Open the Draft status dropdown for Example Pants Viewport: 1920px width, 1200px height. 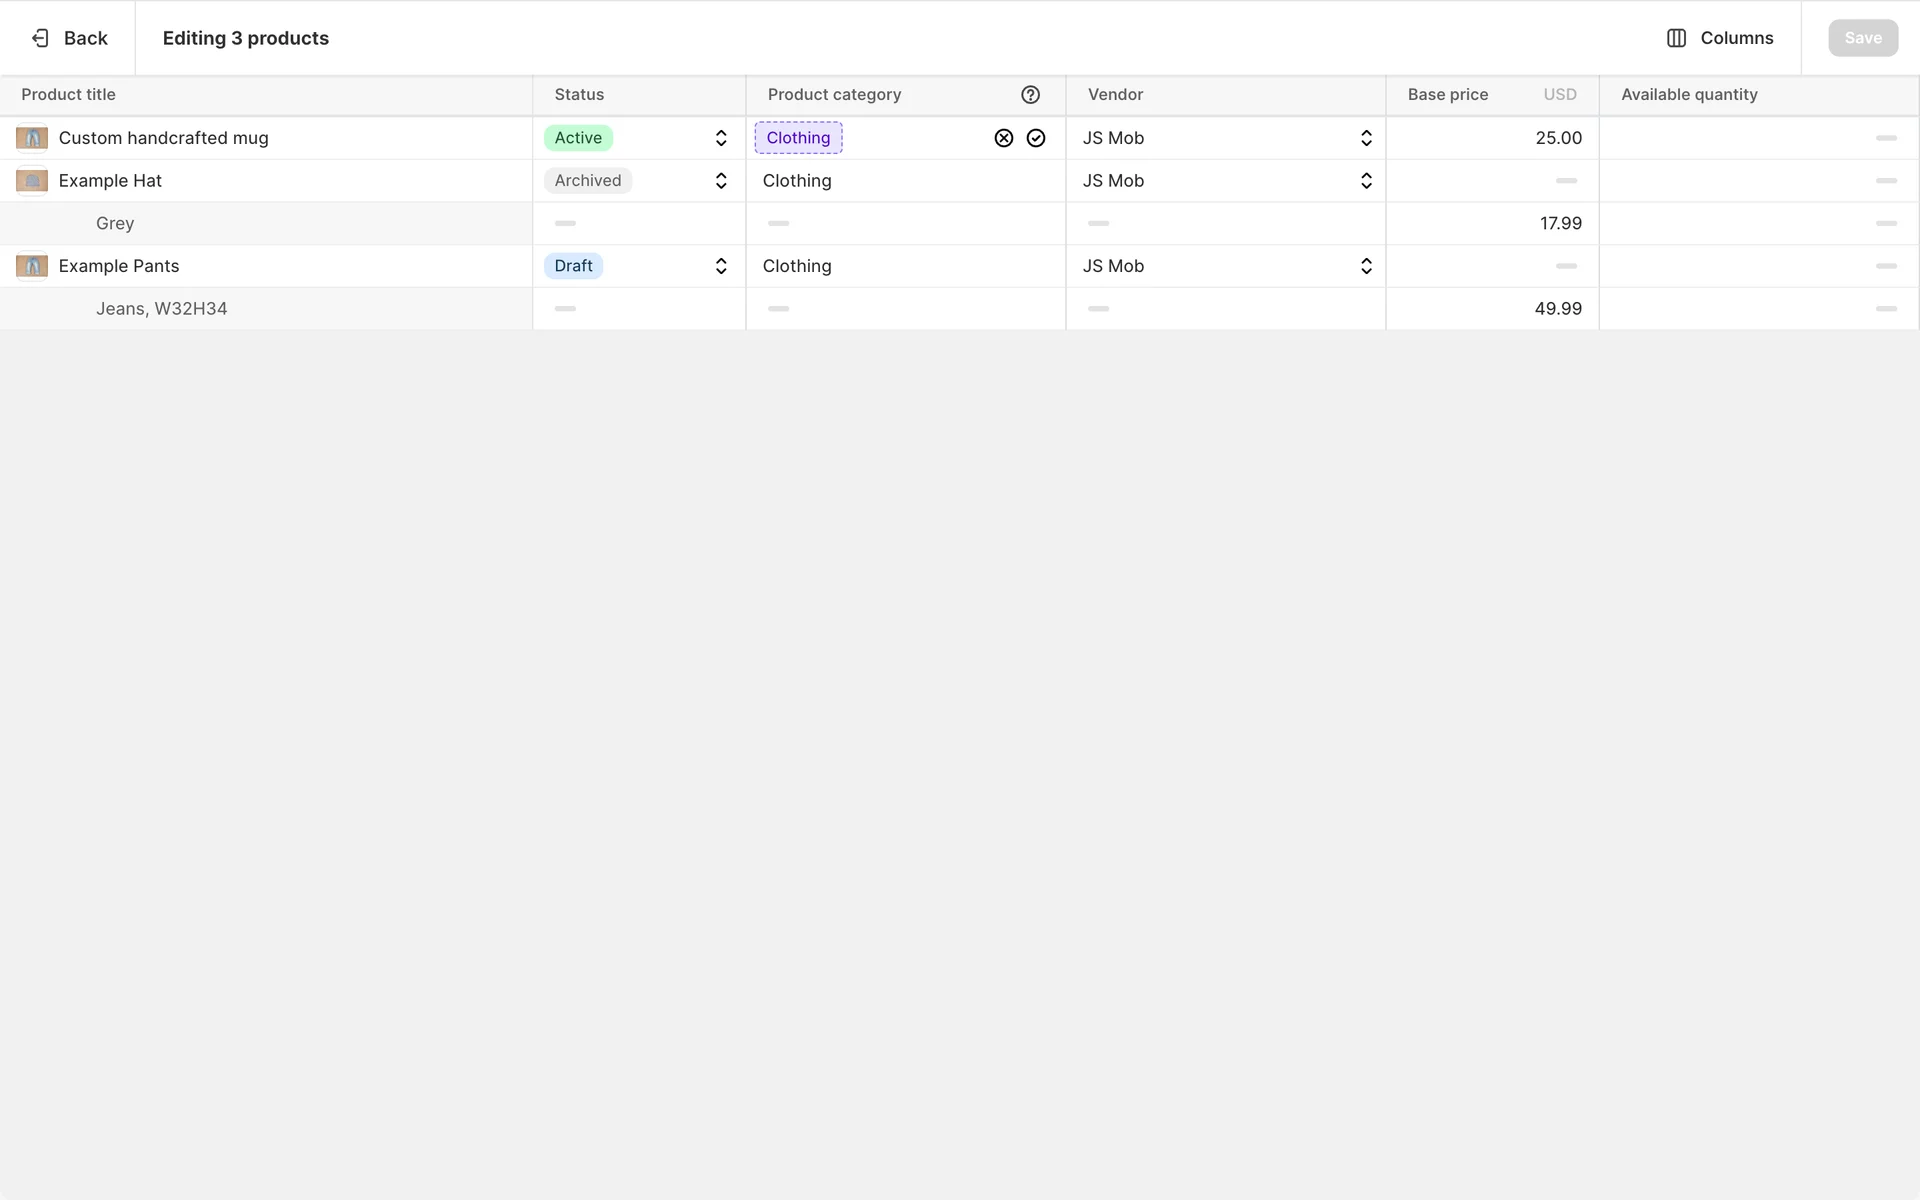pos(720,266)
